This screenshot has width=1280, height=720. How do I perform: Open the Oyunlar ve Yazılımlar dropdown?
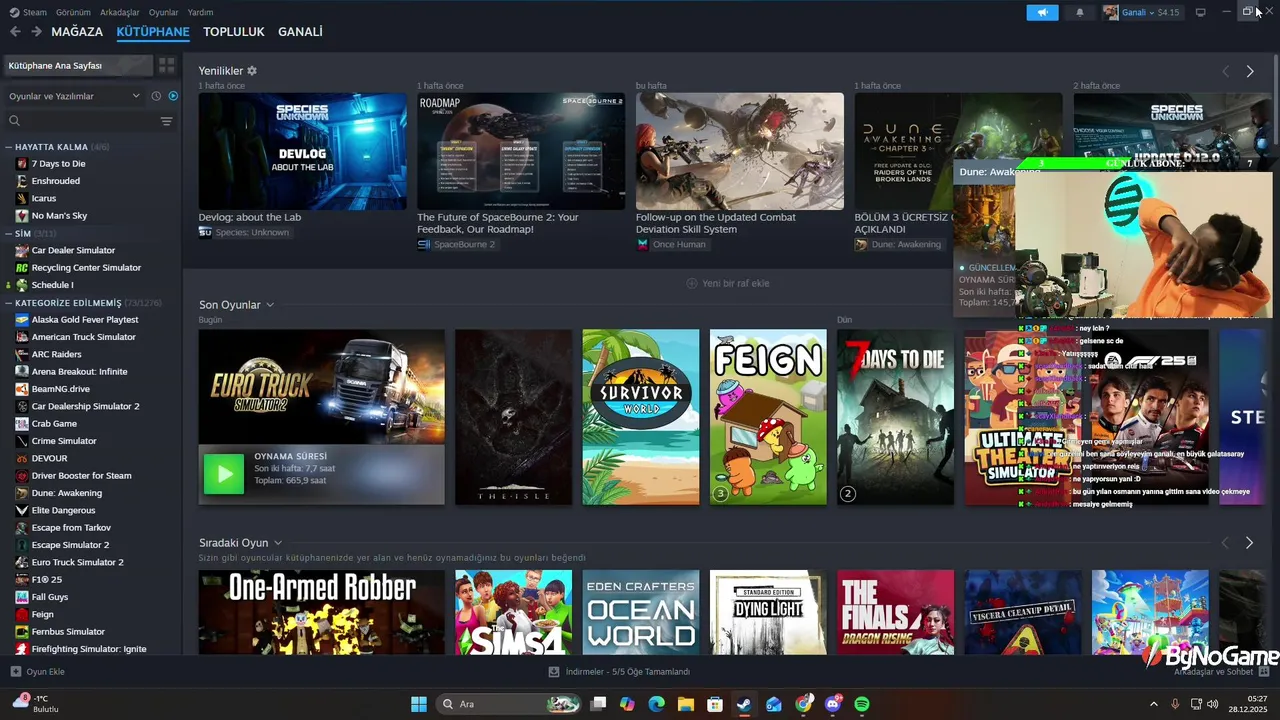tap(75, 96)
